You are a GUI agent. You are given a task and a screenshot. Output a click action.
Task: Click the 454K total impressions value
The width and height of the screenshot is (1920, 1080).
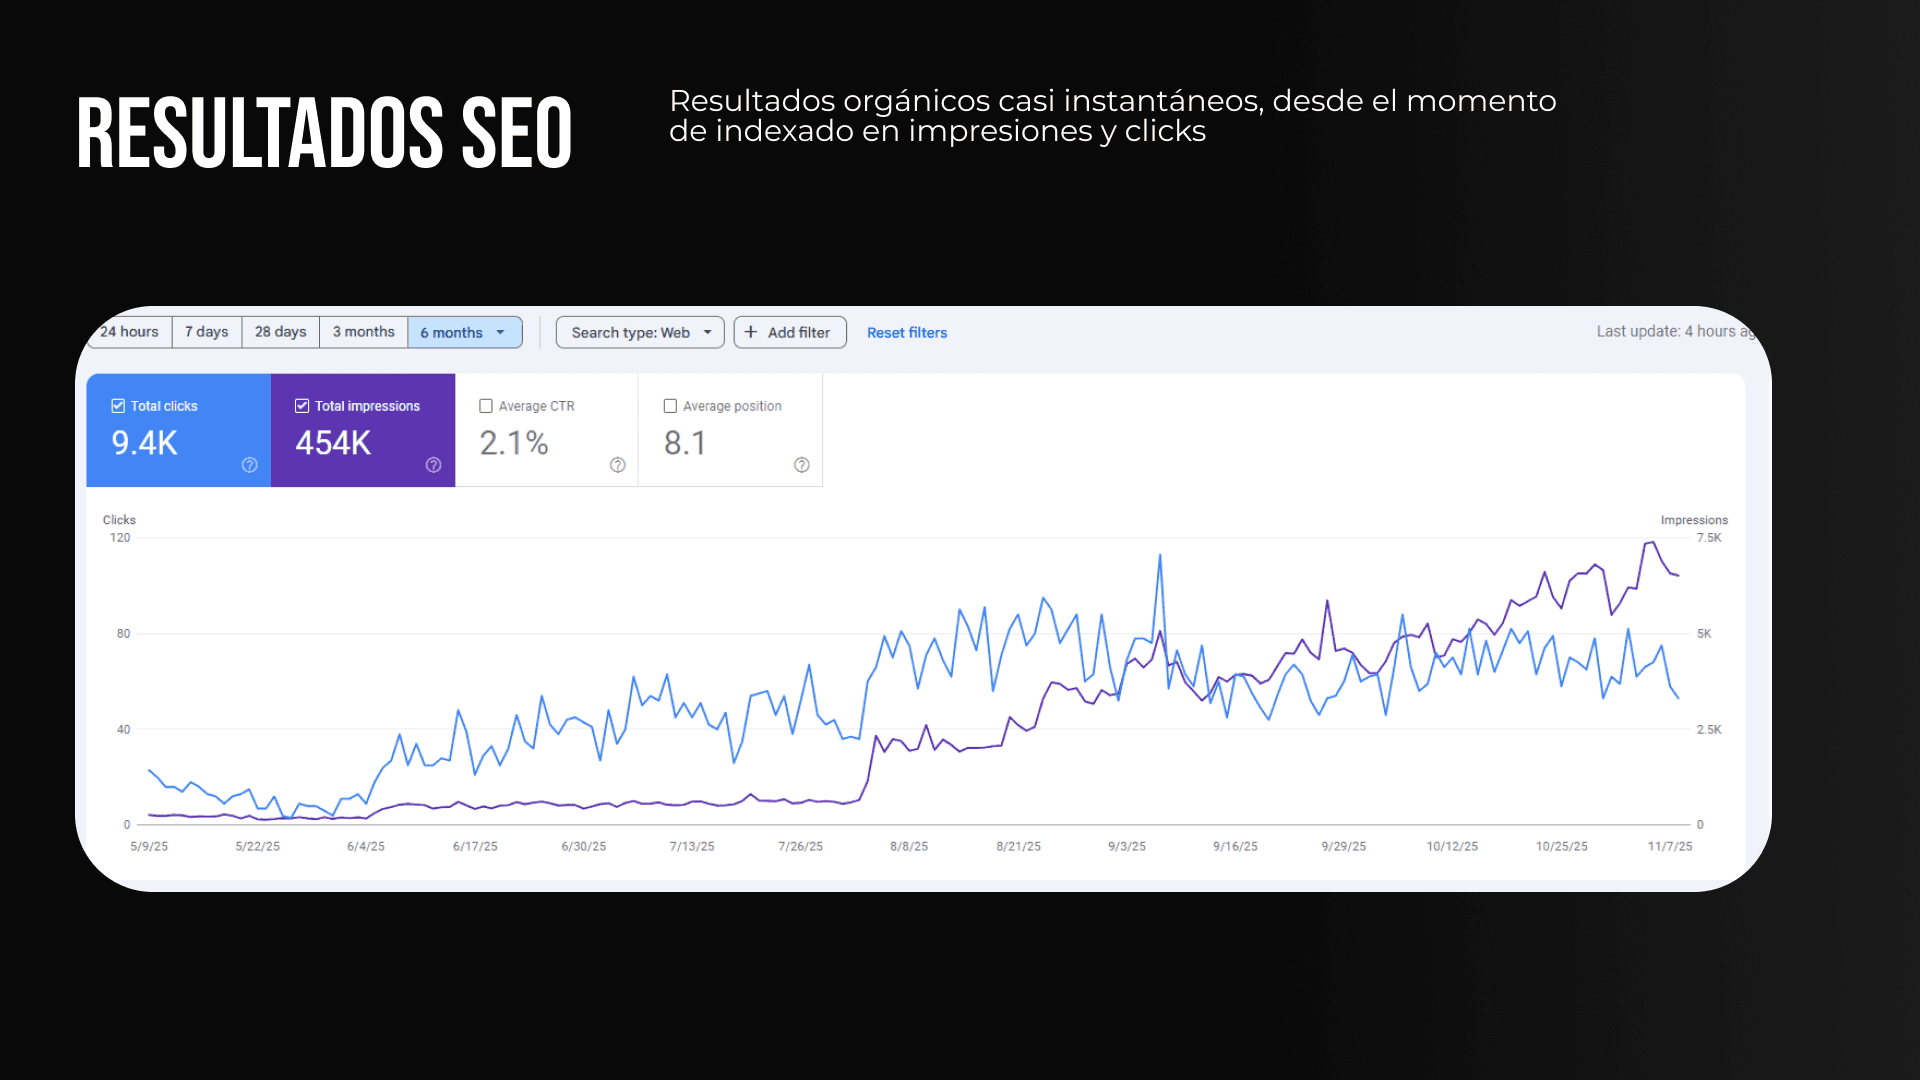[333, 443]
